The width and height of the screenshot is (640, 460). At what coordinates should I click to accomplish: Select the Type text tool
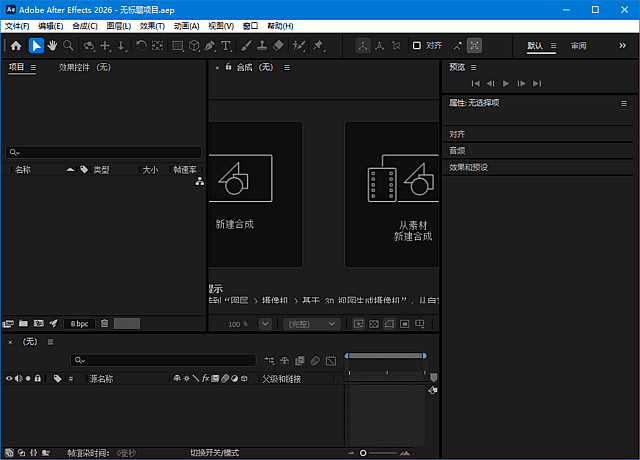(x=225, y=46)
